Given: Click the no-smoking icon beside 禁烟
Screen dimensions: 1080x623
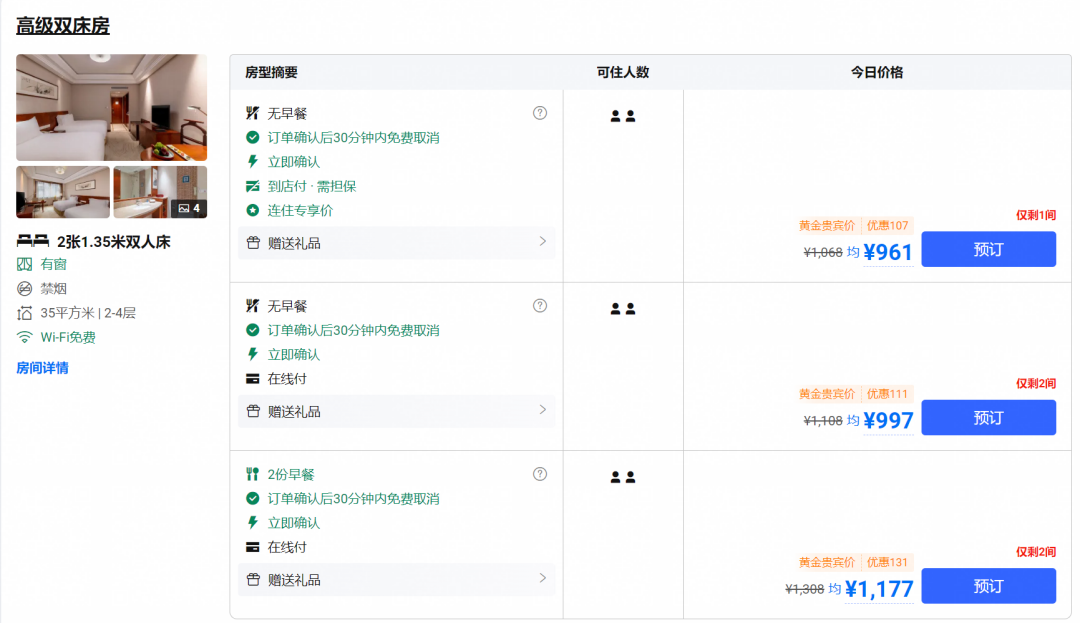Looking at the screenshot, I should point(25,288).
